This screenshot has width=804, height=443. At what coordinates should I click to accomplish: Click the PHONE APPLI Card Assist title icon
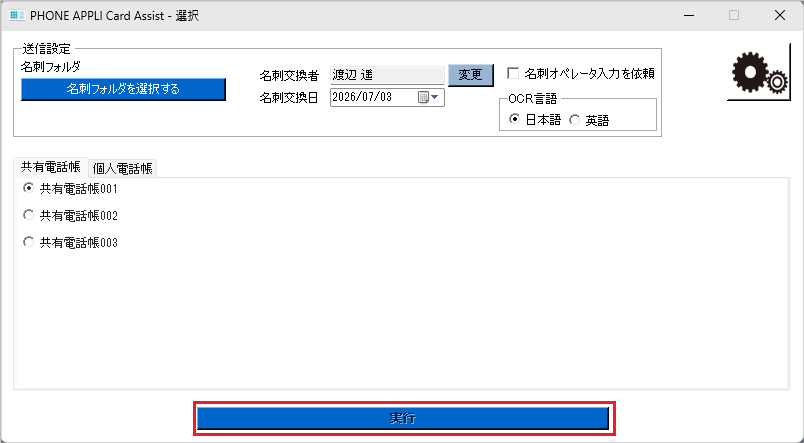(x=17, y=15)
